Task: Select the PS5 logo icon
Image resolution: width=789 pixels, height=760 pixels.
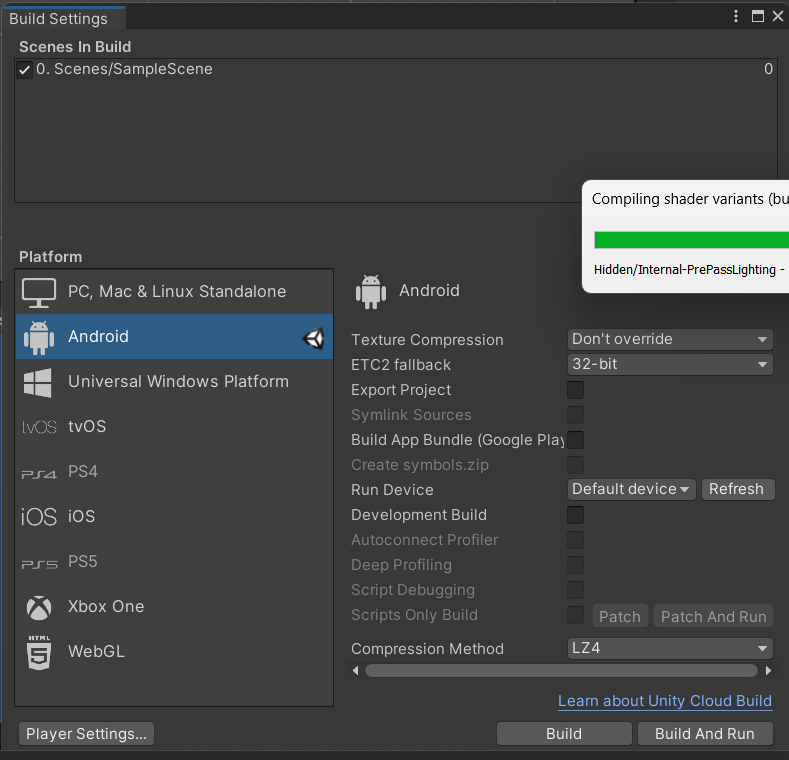Action: tap(39, 564)
